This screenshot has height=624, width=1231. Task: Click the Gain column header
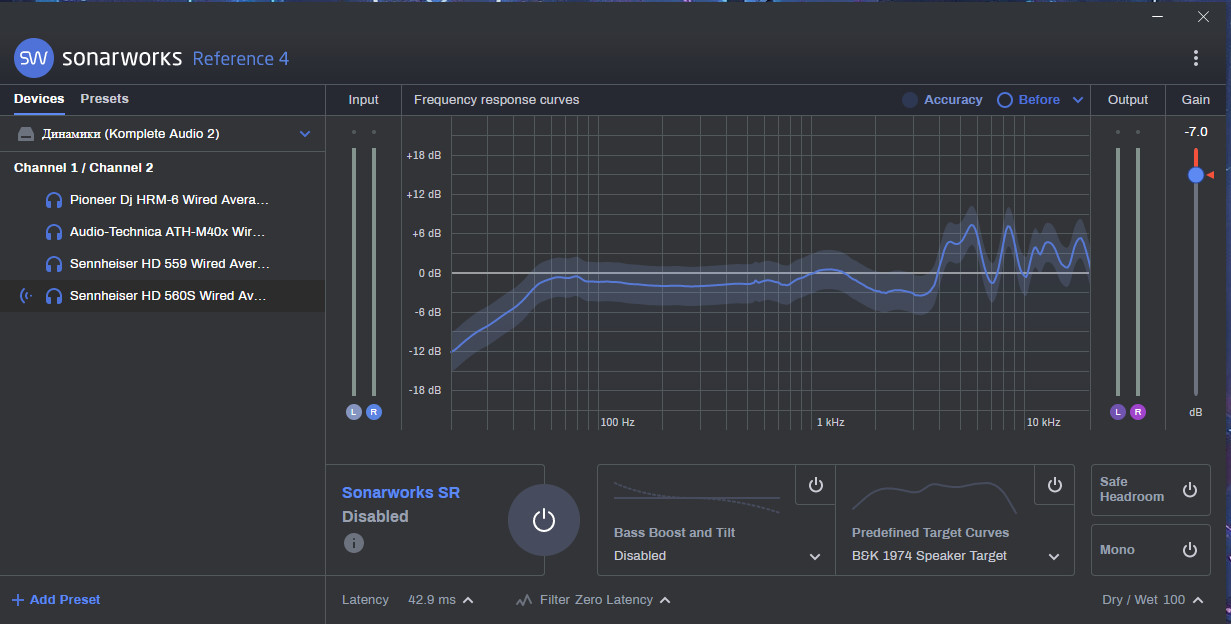pyautogui.click(x=1196, y=100)
